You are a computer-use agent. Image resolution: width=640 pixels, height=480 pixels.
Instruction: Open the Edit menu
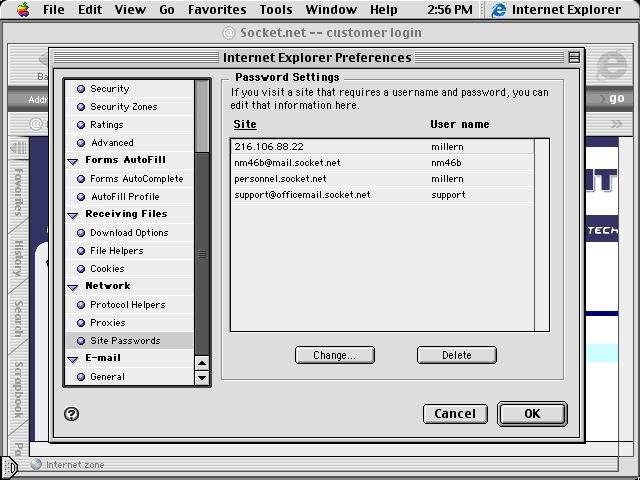point(90,9)
